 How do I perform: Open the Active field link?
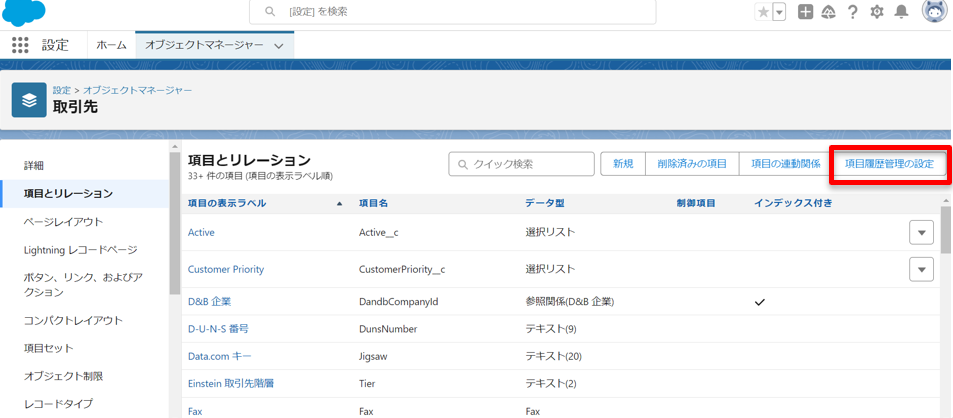click(x=201, y=232)
